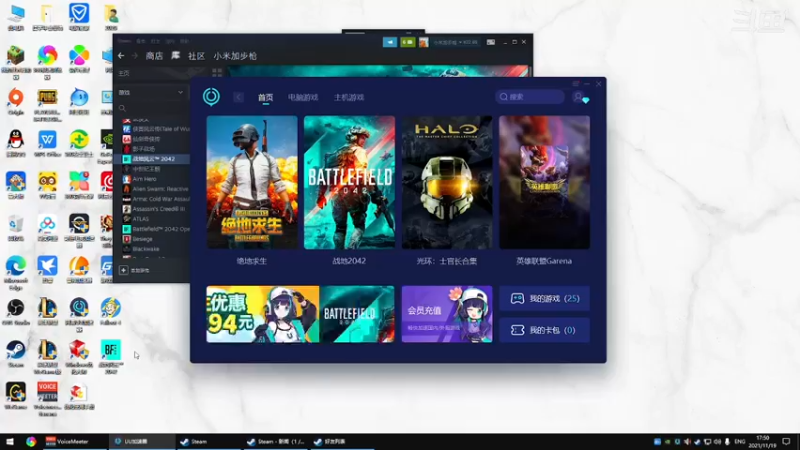Open the user profile icon in UU accelerator
800x450 pixels.
tap(579, 97)
